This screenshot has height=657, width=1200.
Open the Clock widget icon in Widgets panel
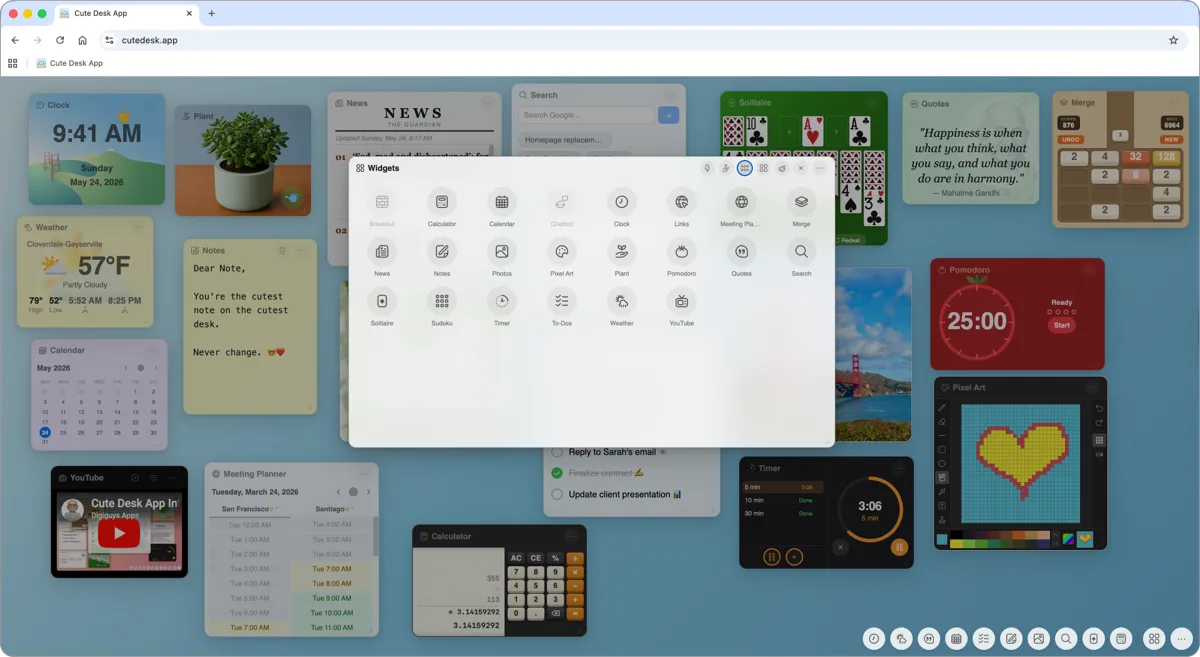click(621, 201)
